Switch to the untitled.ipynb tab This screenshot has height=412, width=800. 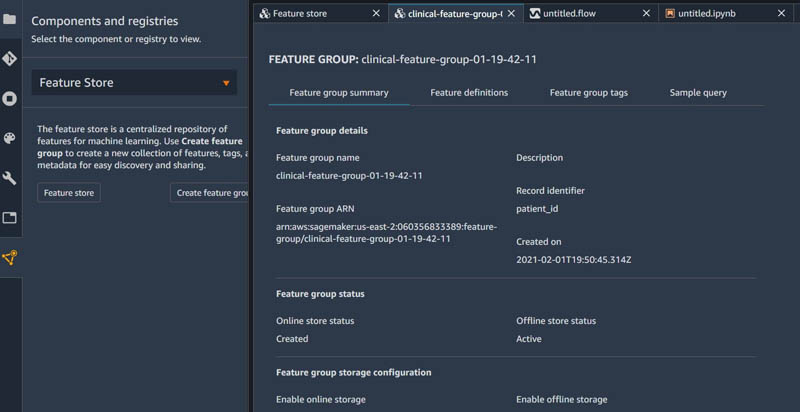tap(727, 12)
